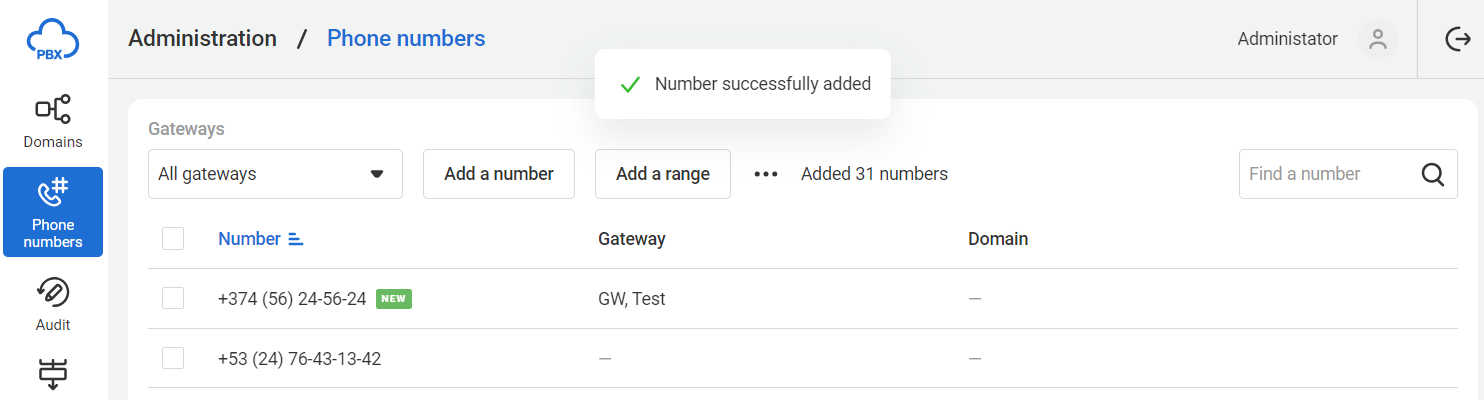The width and height of the screenshot is (1484, 400).
Task: Click the Add a number button
Action: coord(499,174)
